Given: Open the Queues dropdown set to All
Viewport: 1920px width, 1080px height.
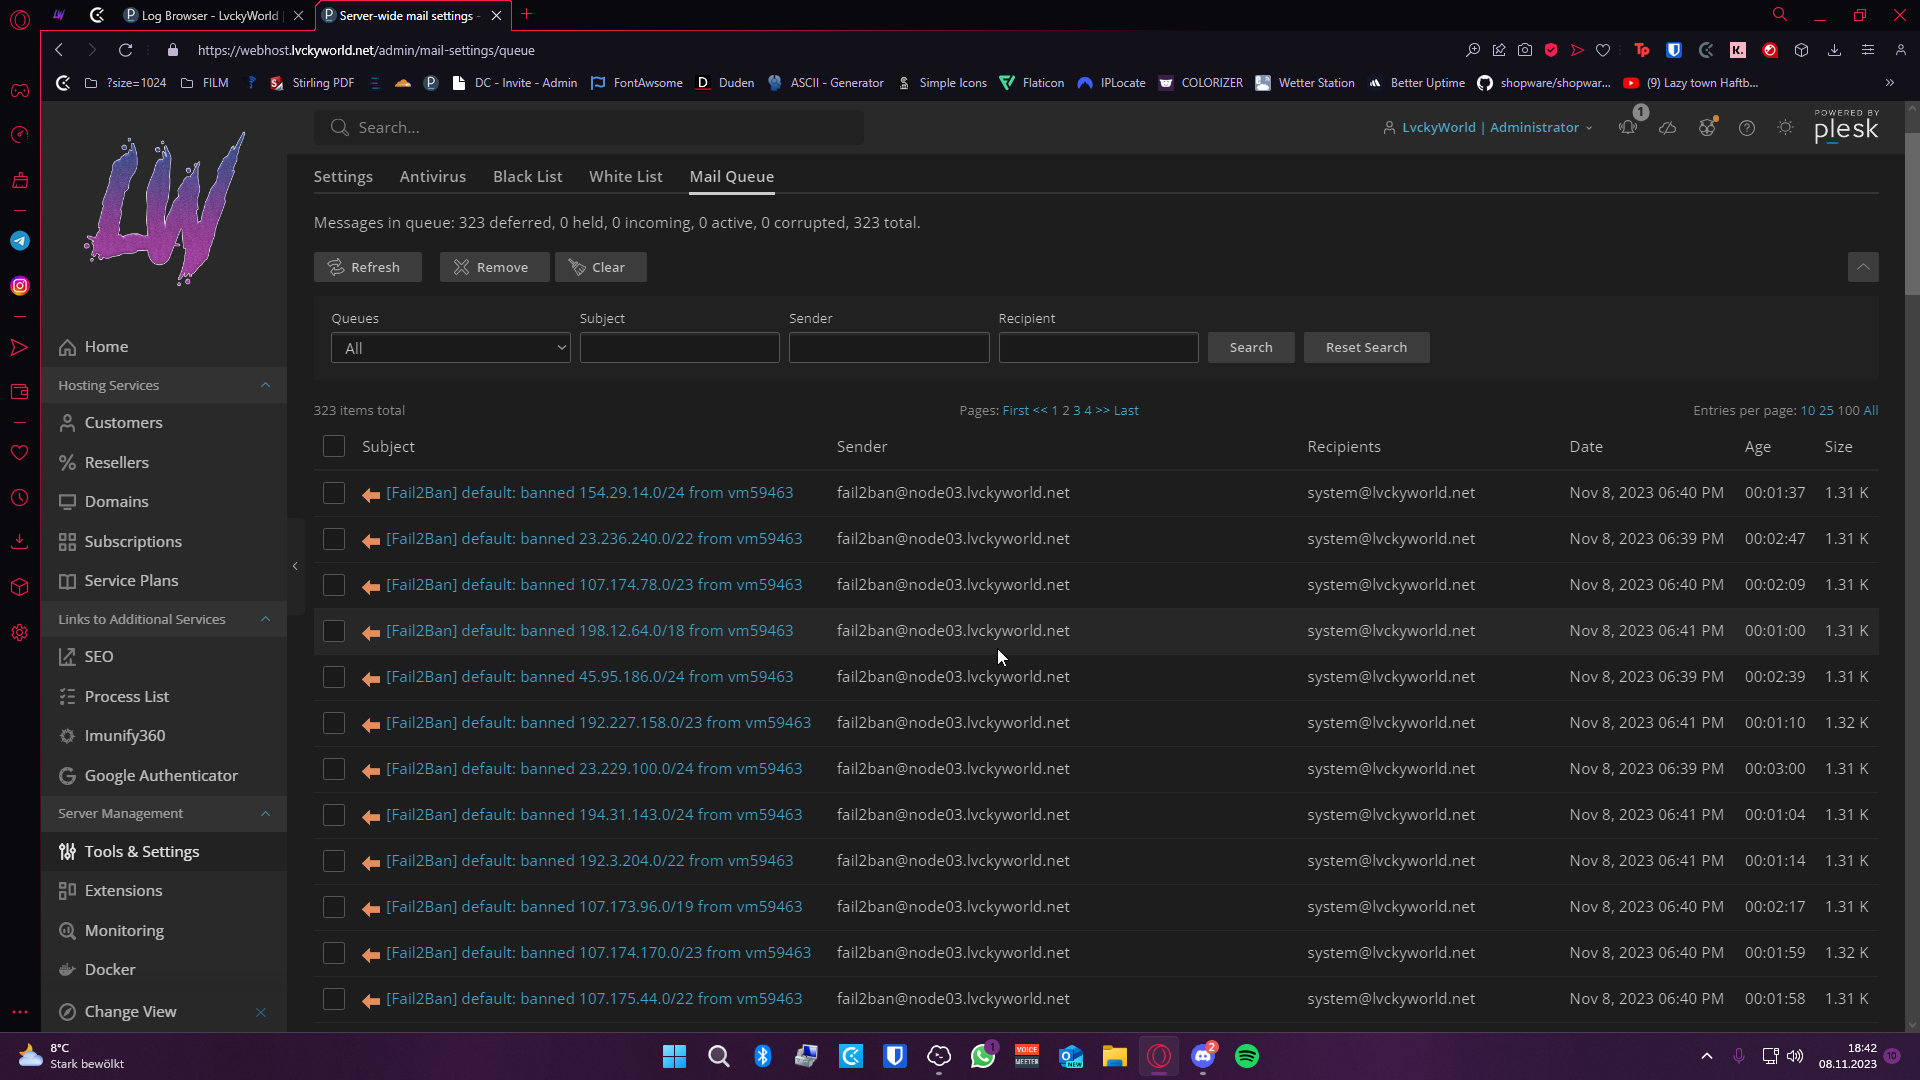Looking at the screenshot, I should (x=450, y=348).
